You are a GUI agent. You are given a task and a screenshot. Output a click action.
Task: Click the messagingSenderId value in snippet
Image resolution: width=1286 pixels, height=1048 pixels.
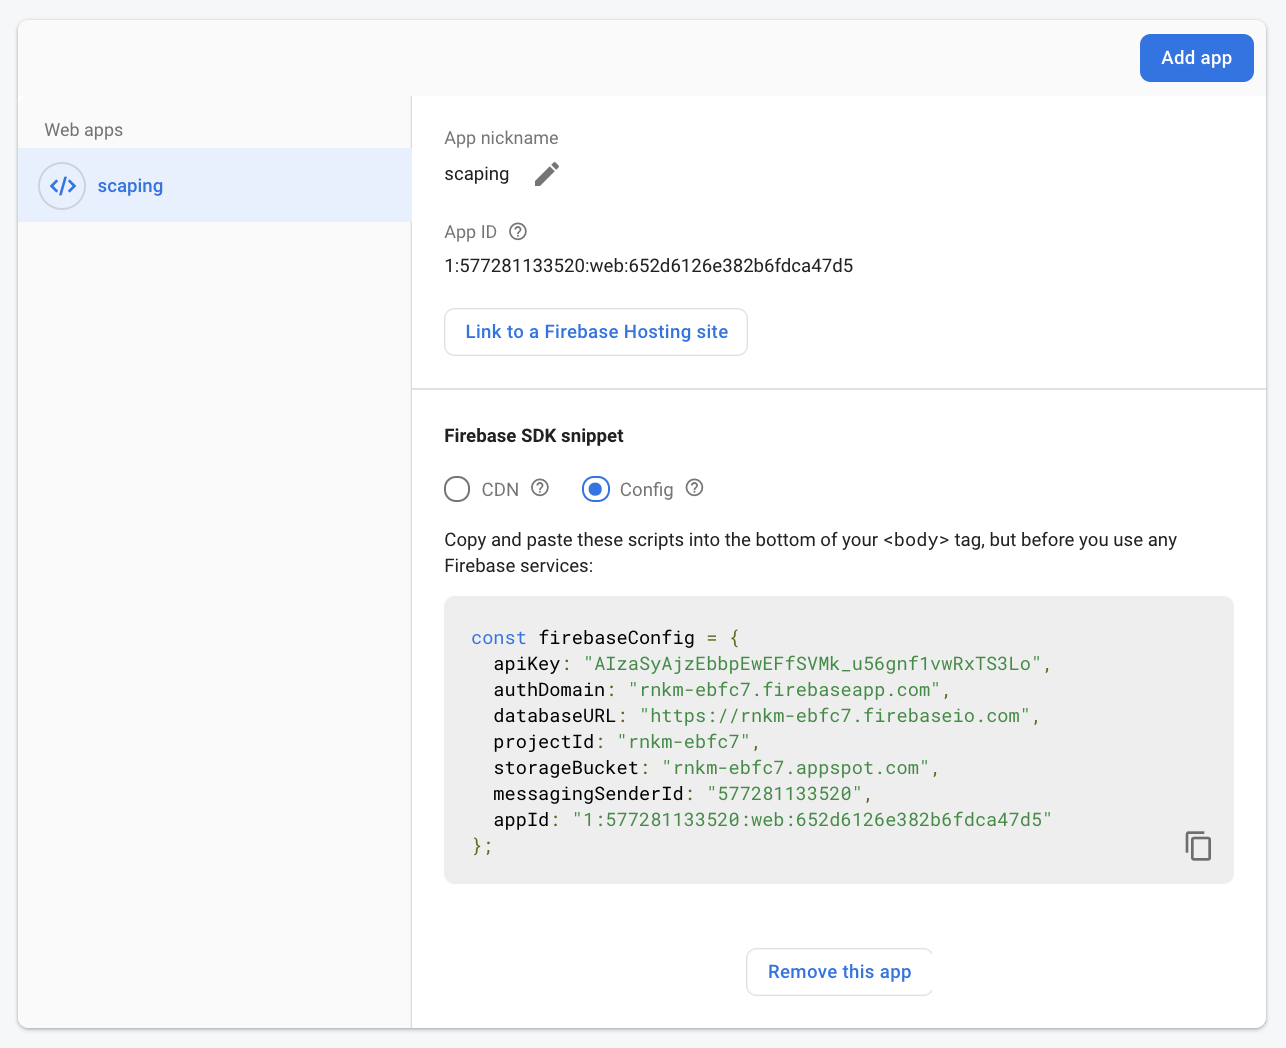(x=785, y=794)
